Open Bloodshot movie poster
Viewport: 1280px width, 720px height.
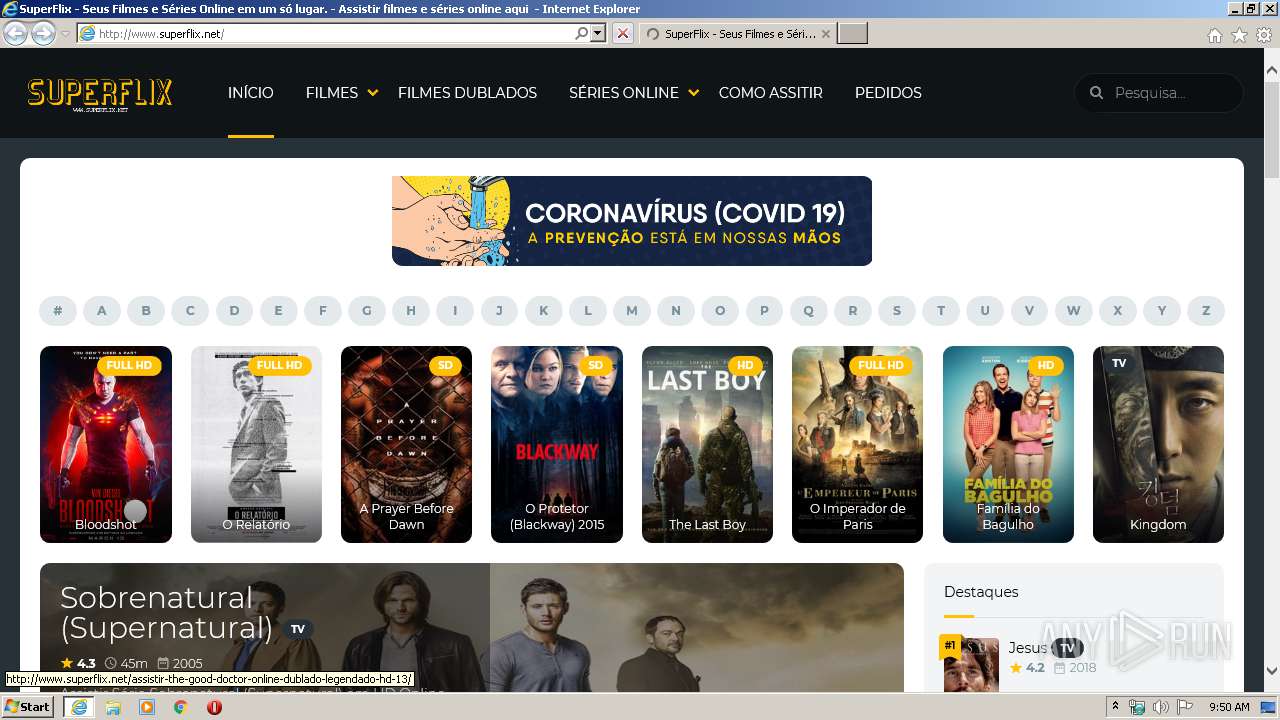[x=106, y=444]
